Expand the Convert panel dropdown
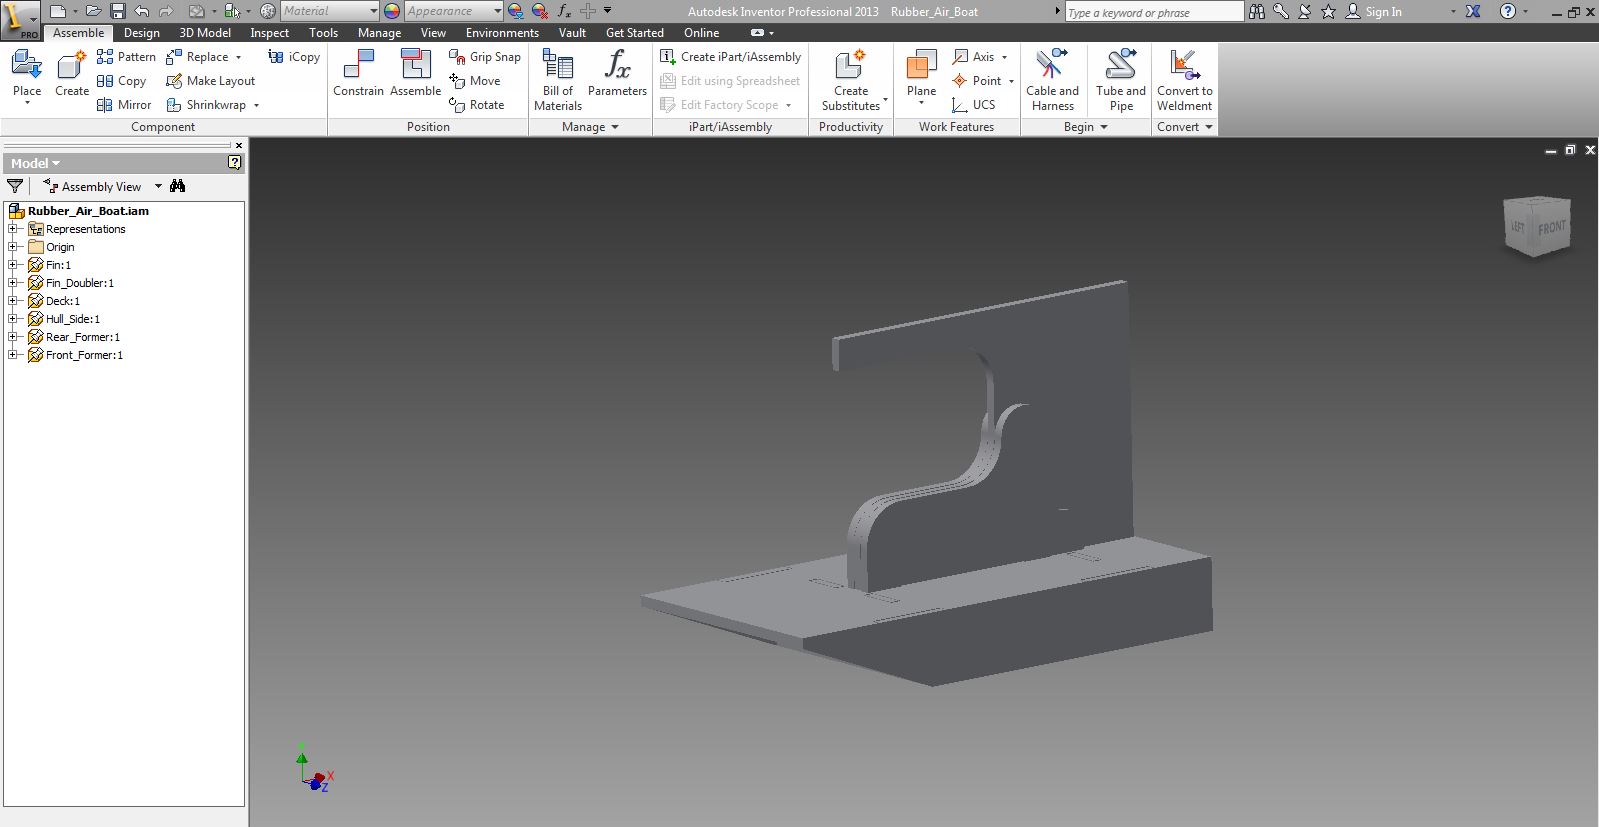The image size is (1599, 827). (x=1208, y=127)
